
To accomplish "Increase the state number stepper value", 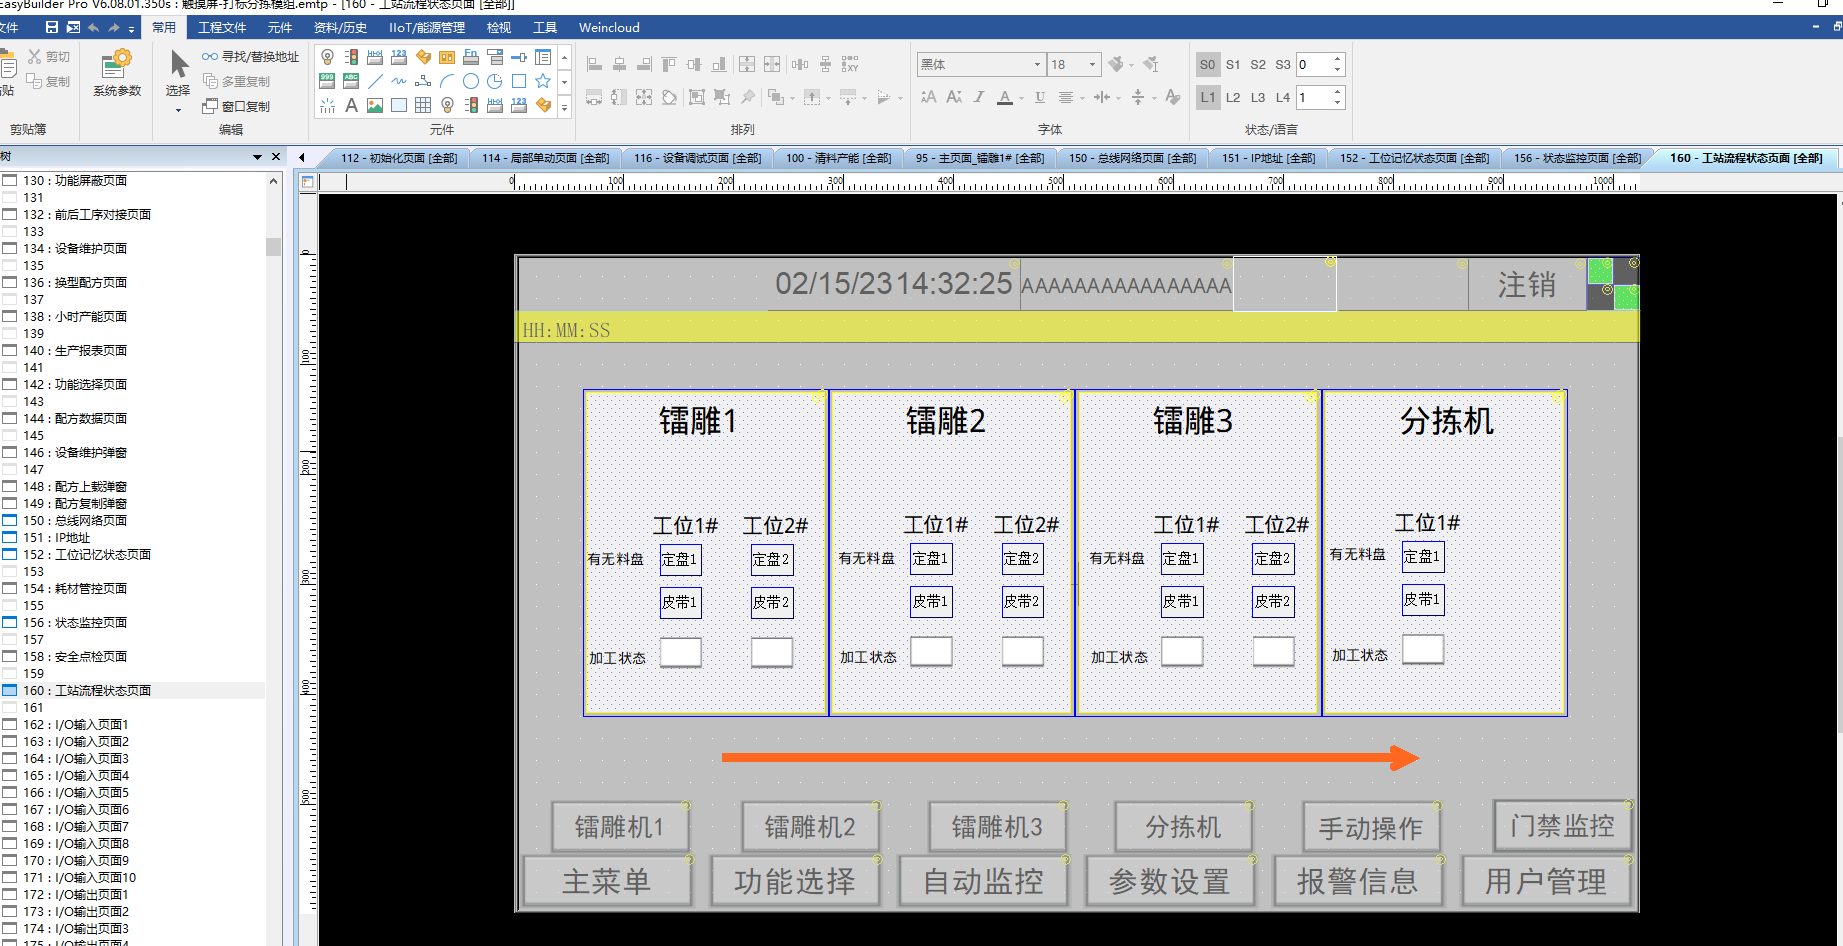I will tap(1338, 59).
